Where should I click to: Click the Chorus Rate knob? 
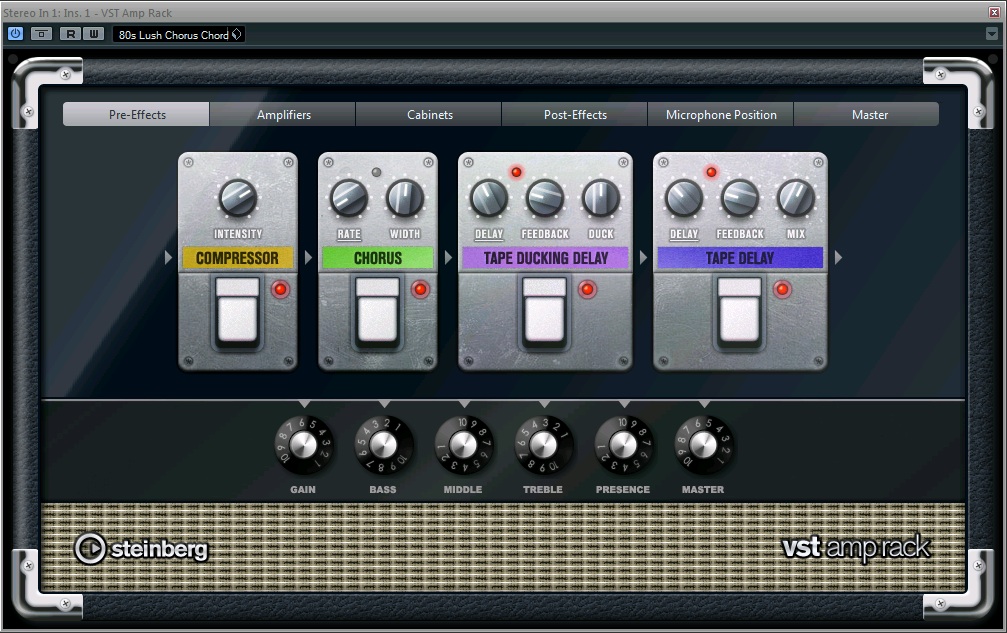pos(349,198)
